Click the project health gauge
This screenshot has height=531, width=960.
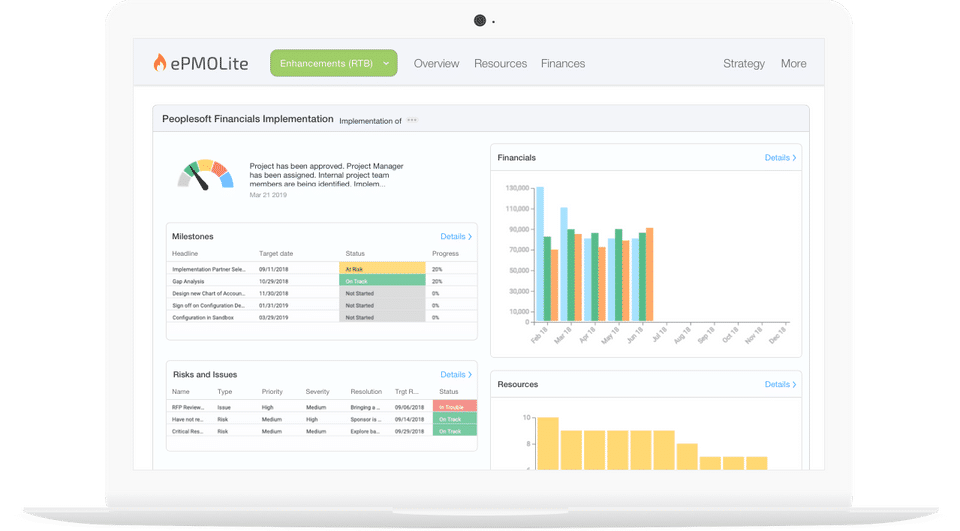[205, 175]
